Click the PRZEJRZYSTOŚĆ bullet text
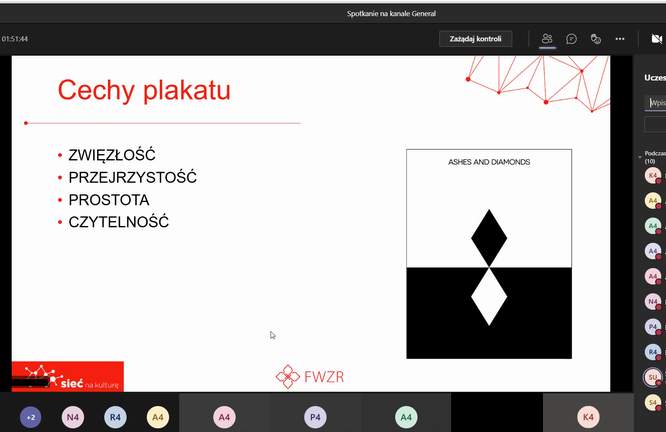The height and width of the screenshot is (432, 666). tap(133, 177)
